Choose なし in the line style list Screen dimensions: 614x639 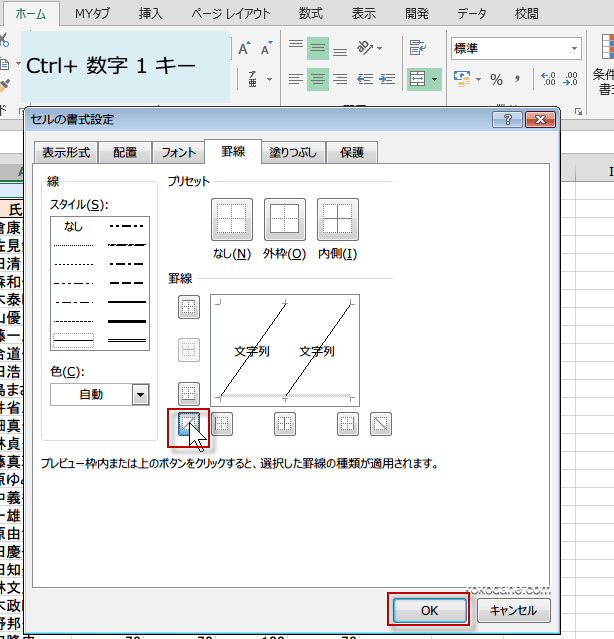point(73,227)
